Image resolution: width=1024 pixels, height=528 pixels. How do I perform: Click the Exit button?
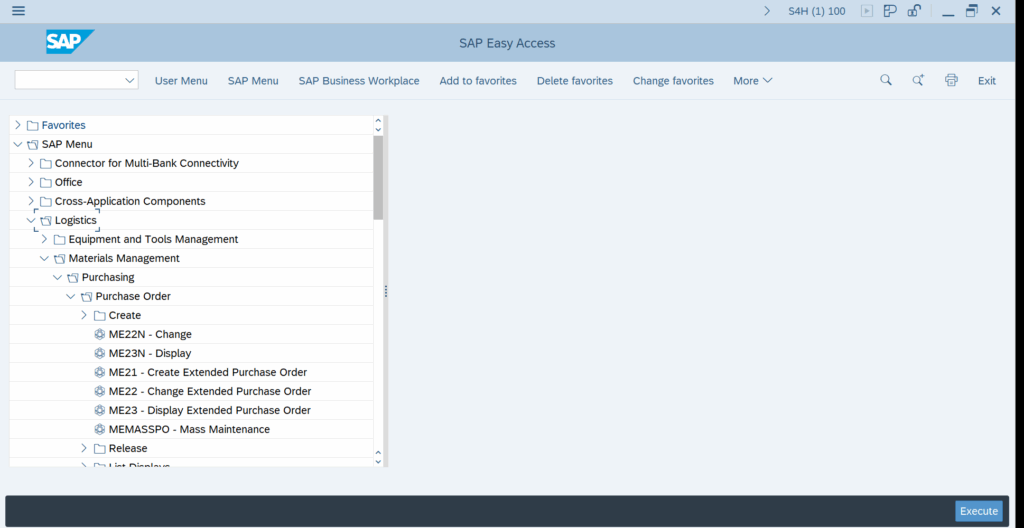986,80
